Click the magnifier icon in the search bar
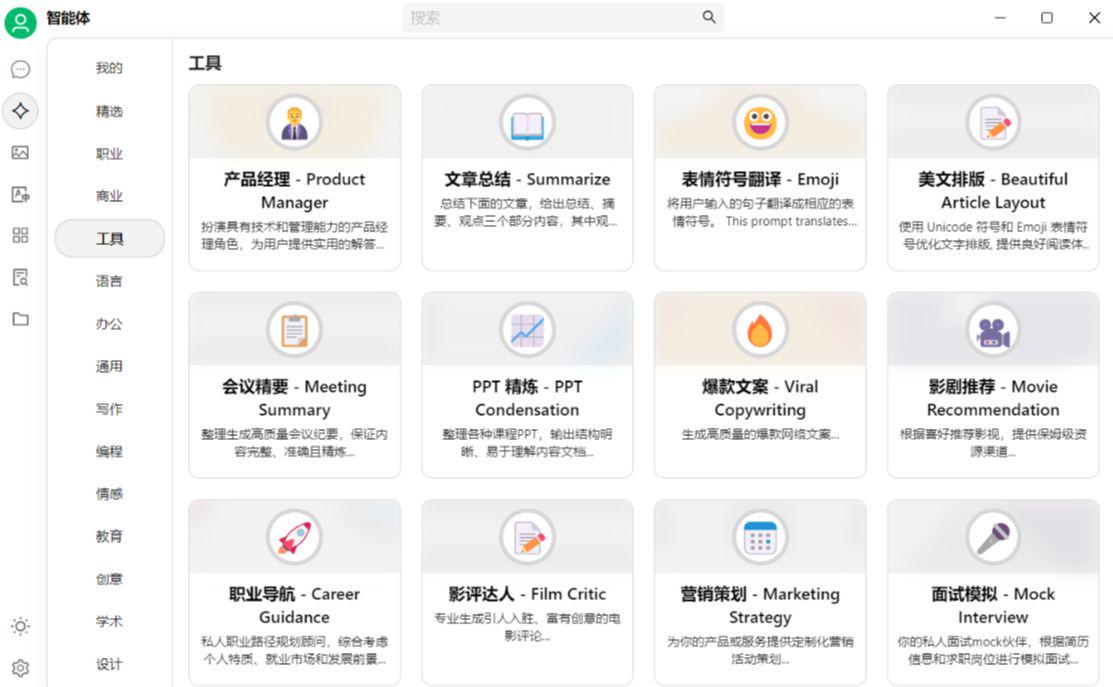This screenshot has height=687, width=1113. click(708, 17)
